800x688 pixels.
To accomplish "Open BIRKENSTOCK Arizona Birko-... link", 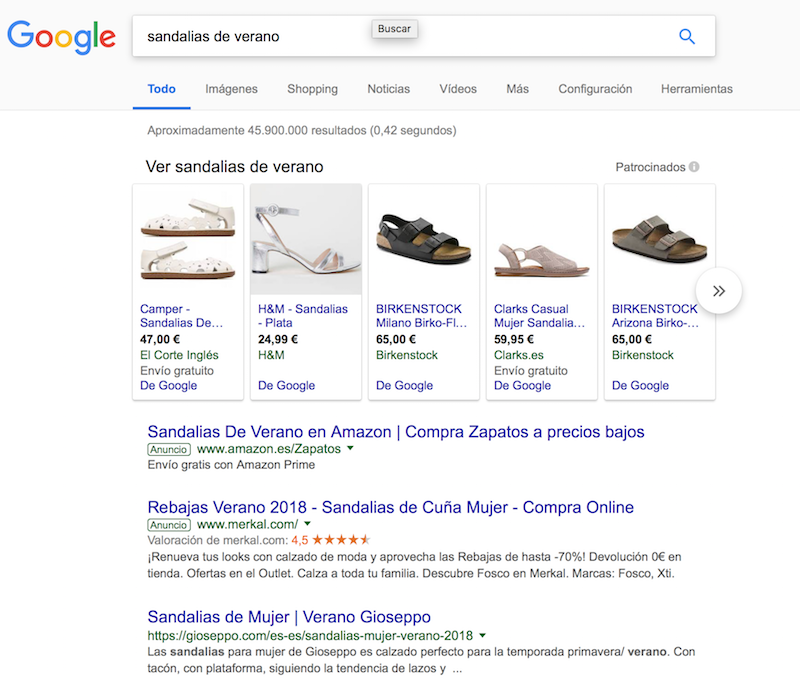I will click(x=655, y=316).
